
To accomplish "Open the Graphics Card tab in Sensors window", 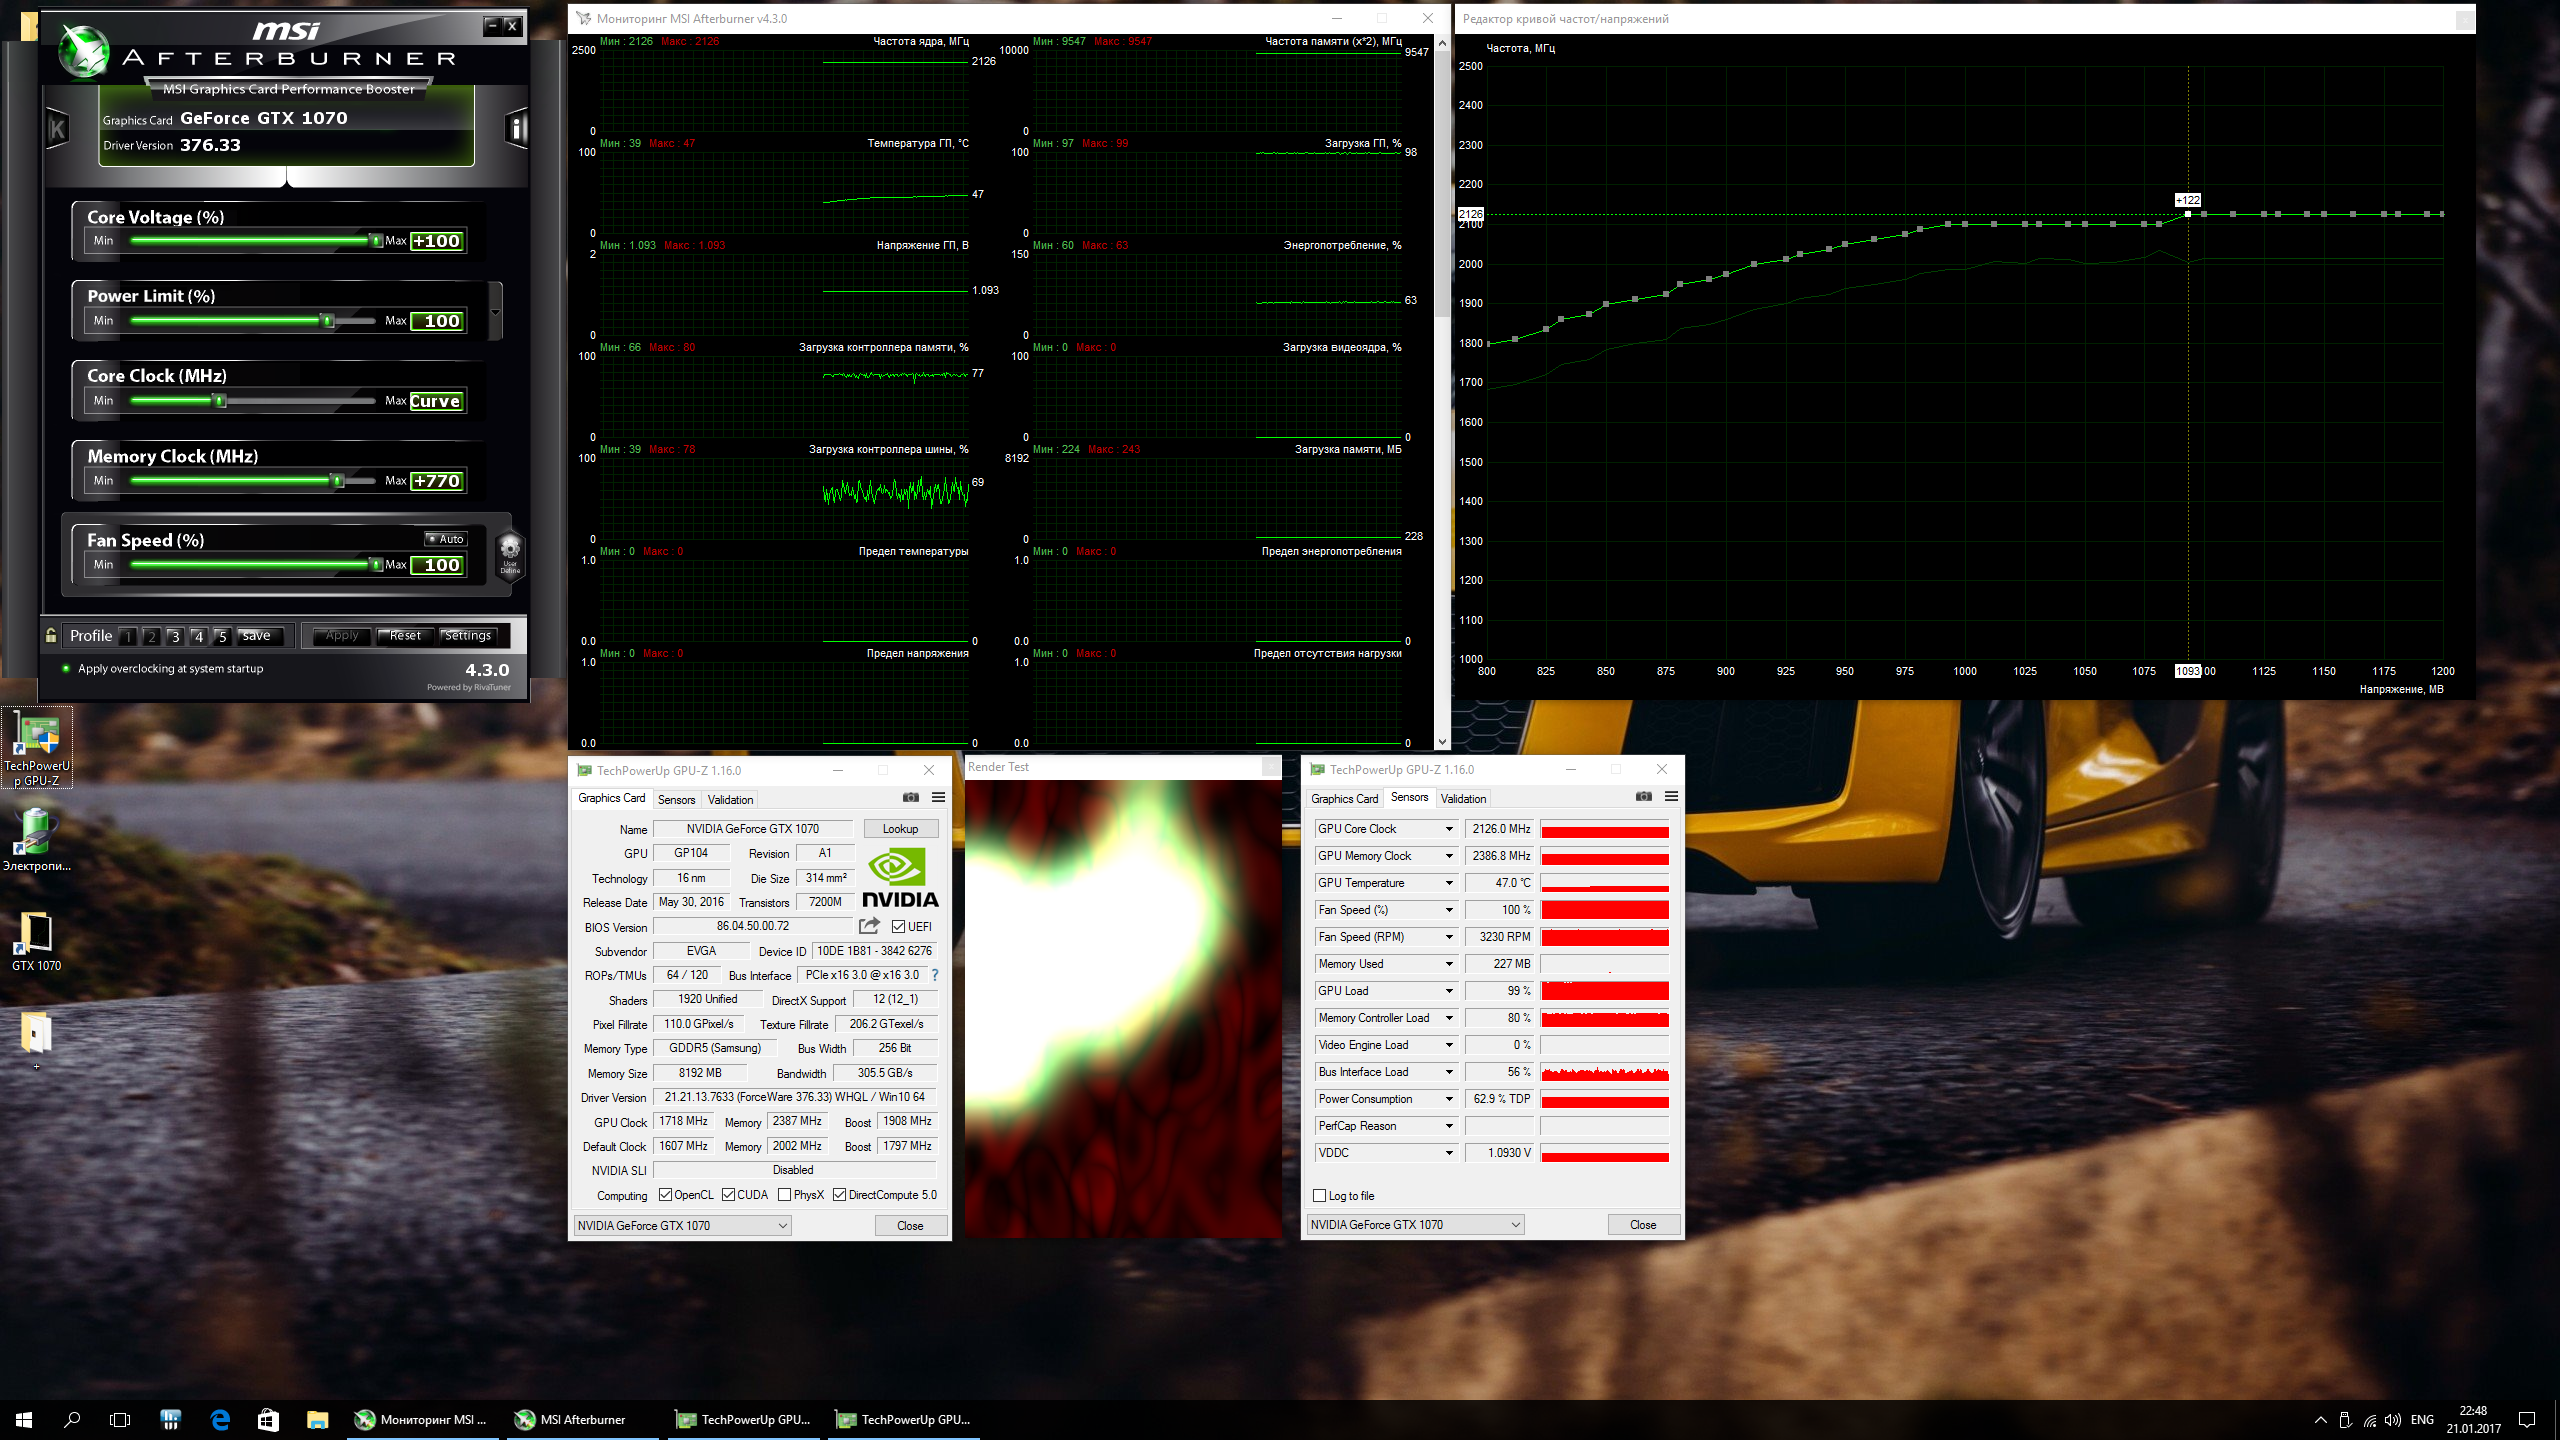I will 1344,798.
